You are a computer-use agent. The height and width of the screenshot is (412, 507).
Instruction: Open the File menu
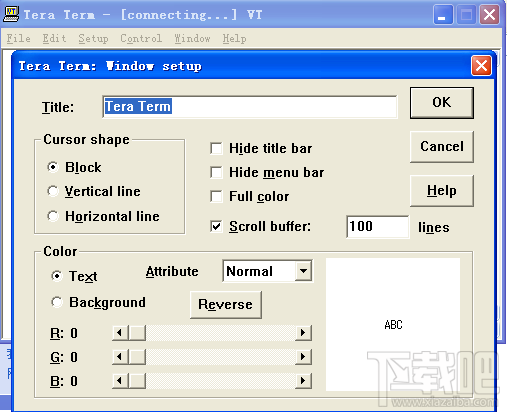coord(19,39)
